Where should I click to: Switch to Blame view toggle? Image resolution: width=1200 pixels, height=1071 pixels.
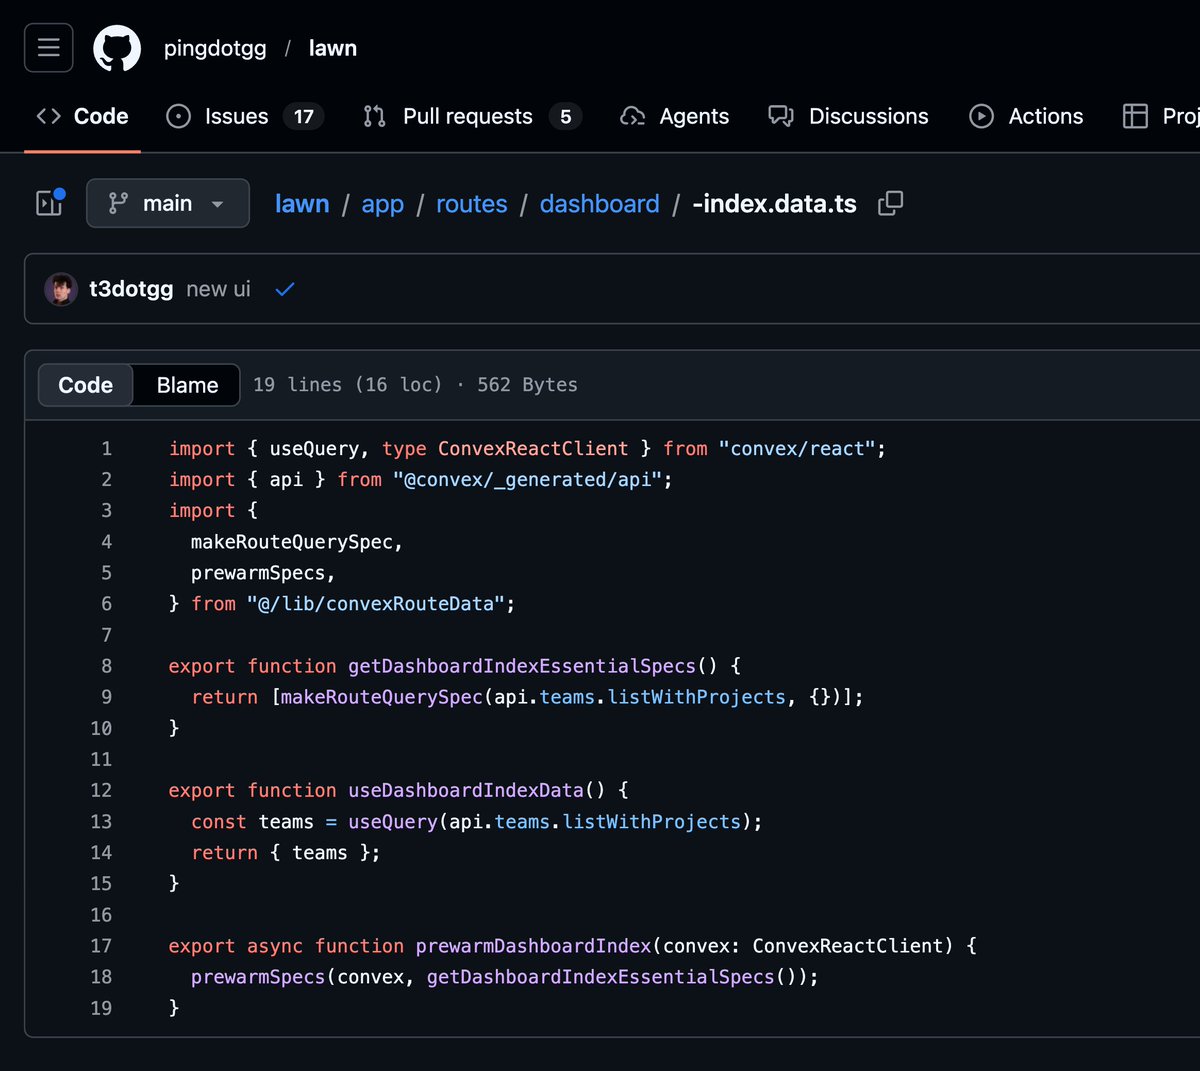187,385
